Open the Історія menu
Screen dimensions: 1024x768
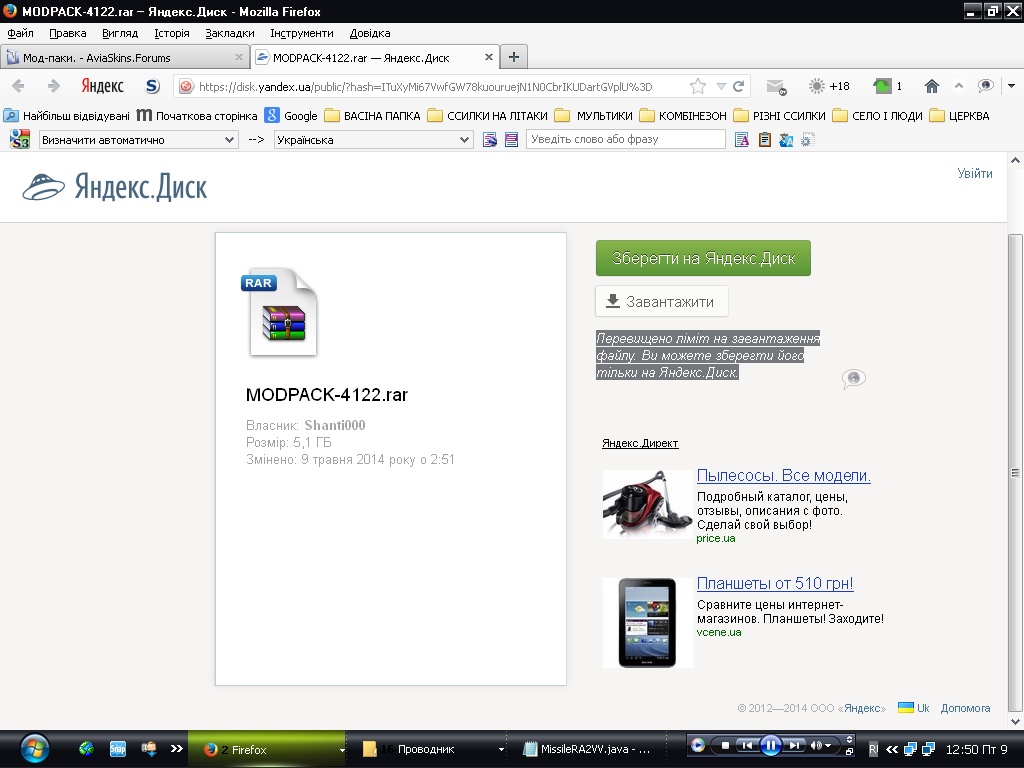[x=172, y=33]
